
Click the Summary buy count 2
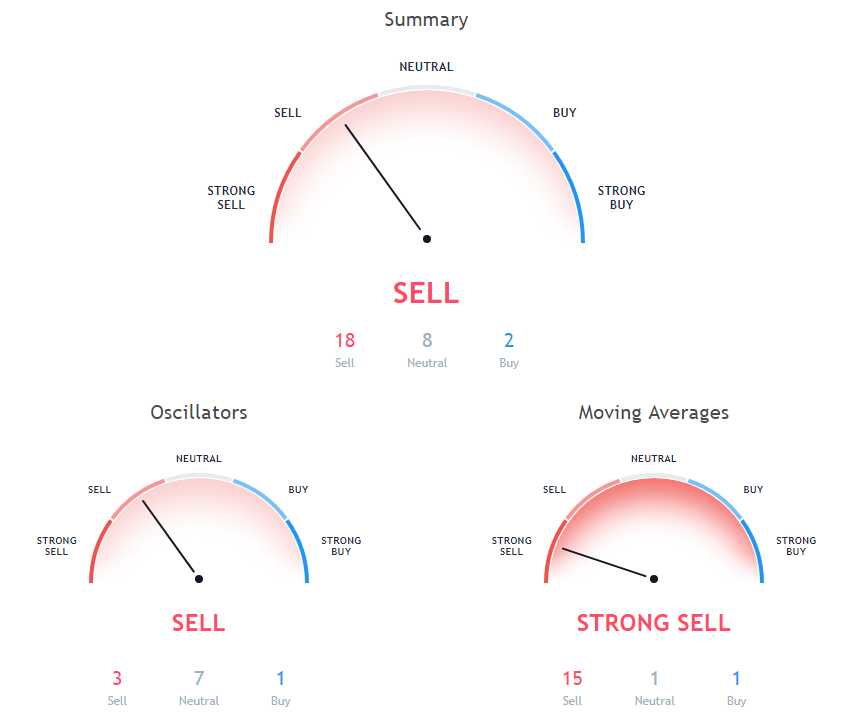(509, 340)
